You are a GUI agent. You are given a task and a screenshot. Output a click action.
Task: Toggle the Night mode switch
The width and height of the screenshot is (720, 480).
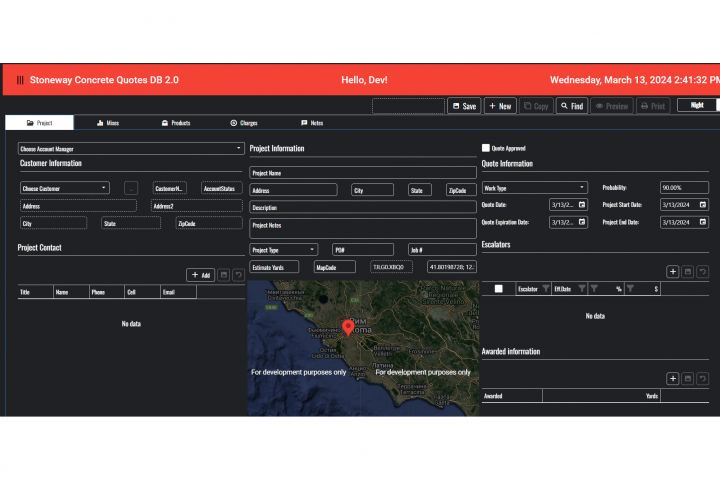coord(698,105)
